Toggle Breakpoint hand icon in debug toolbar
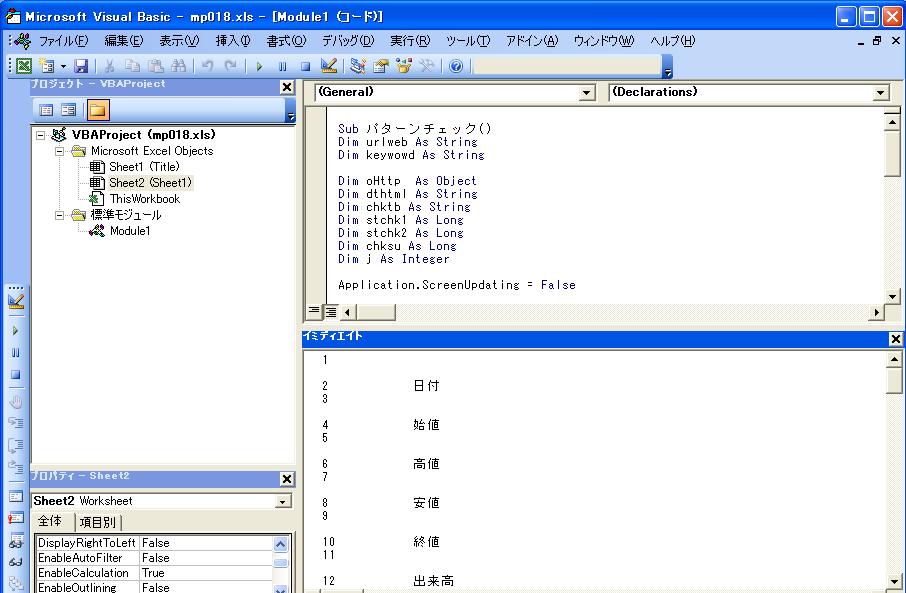Viewport: 906px width, 593px height. tap(16, 402)
